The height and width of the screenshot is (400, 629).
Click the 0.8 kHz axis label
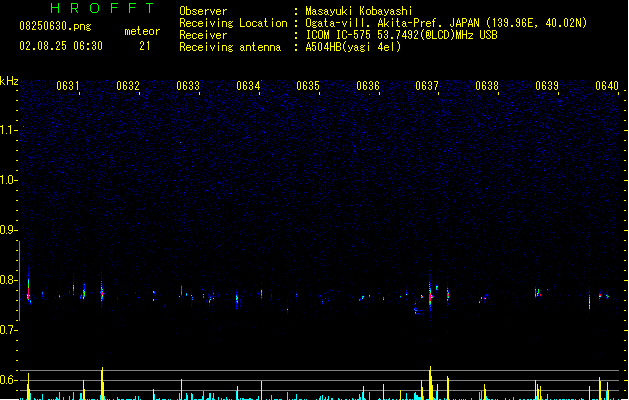(x=8, y=280)
